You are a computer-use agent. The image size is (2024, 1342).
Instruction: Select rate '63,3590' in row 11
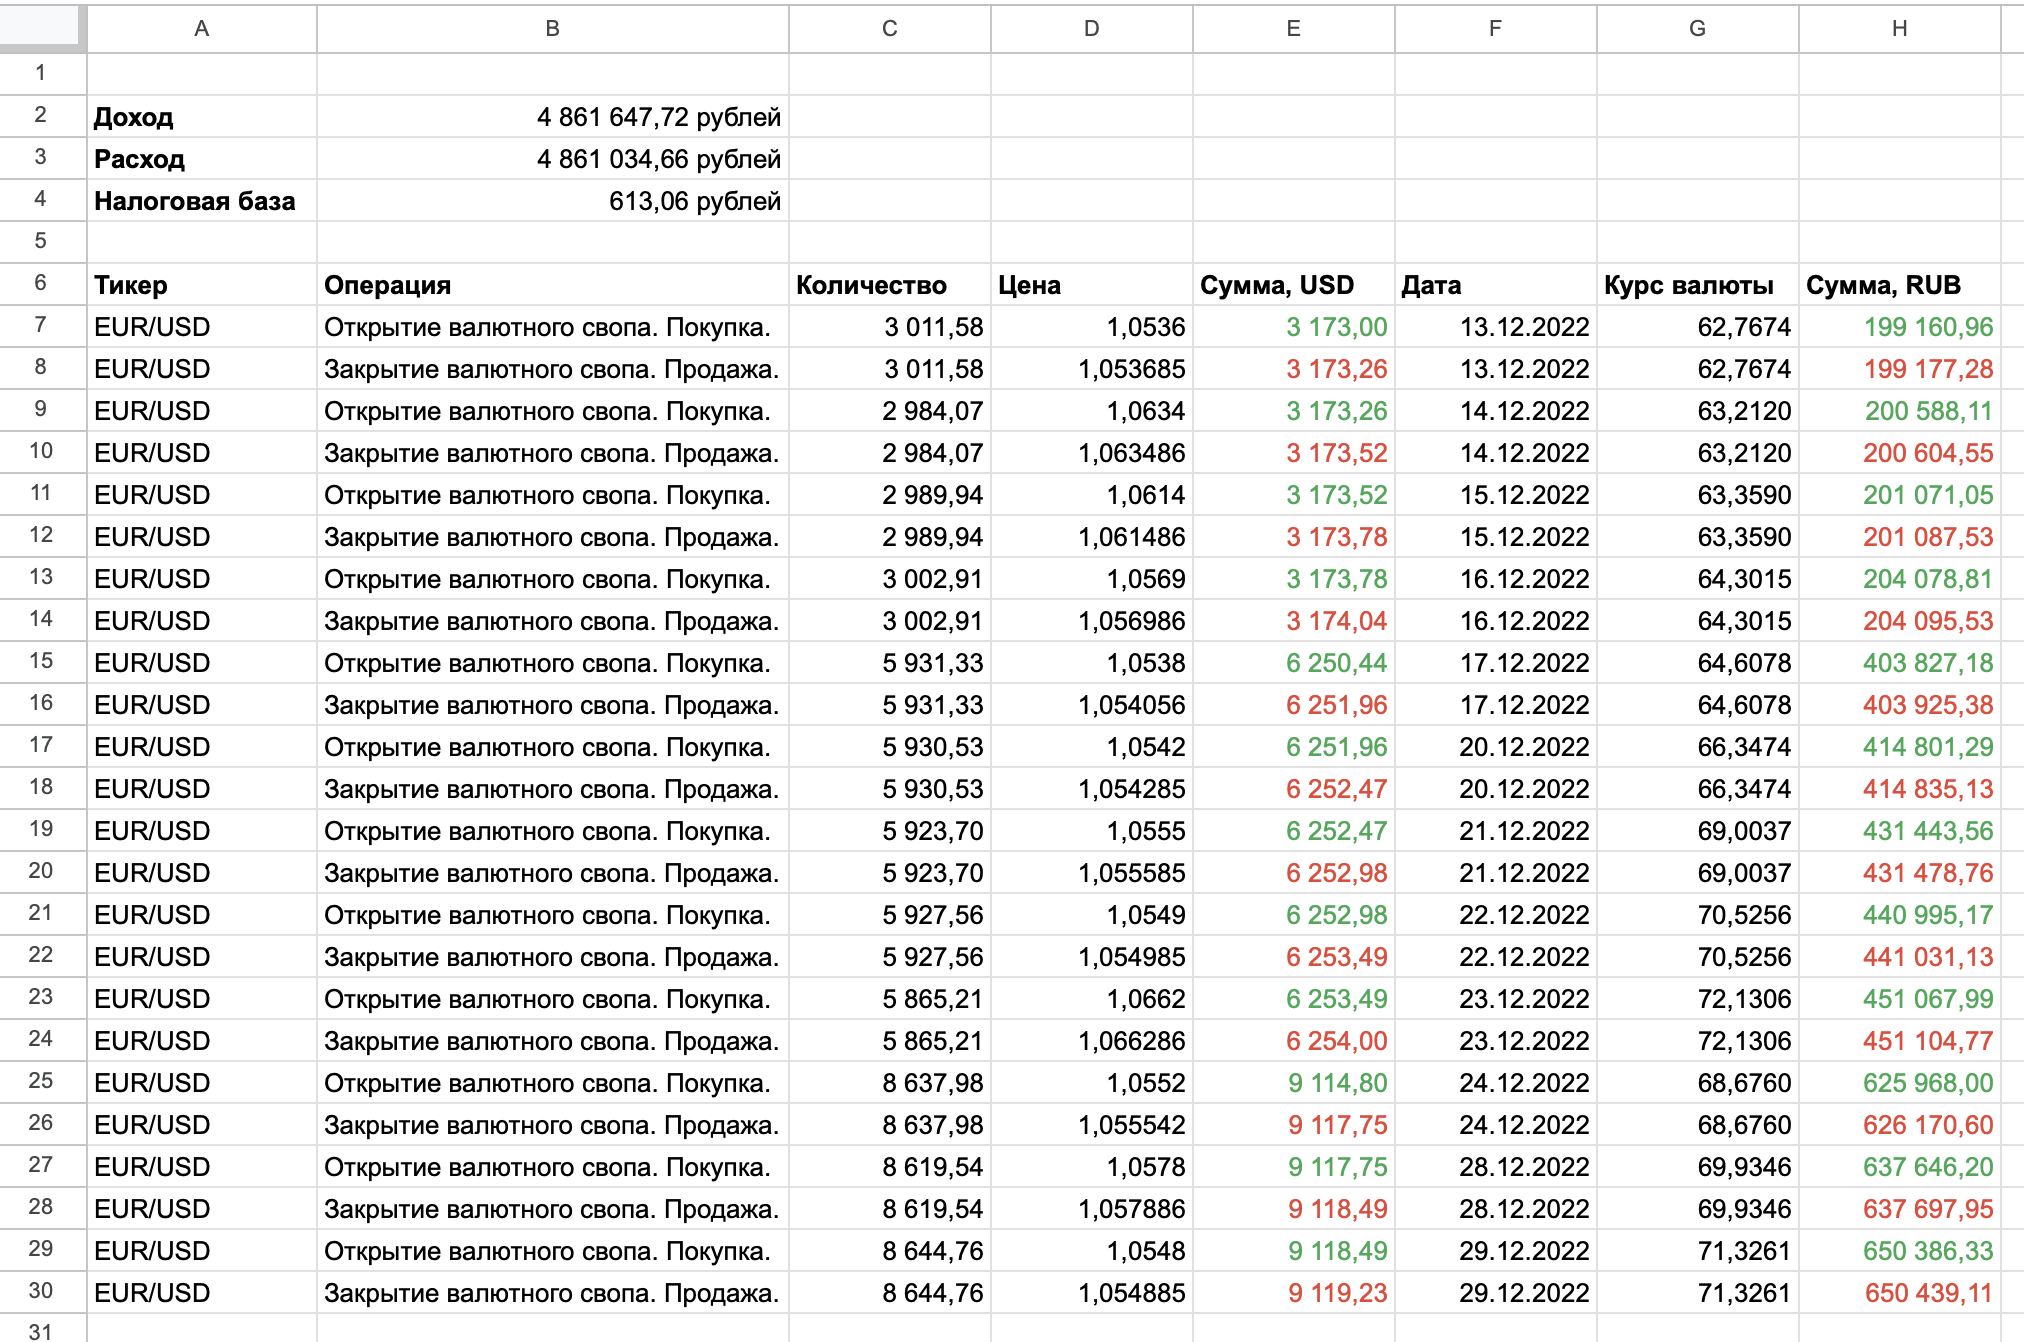pyautogui.click(x=1698, y=495)
